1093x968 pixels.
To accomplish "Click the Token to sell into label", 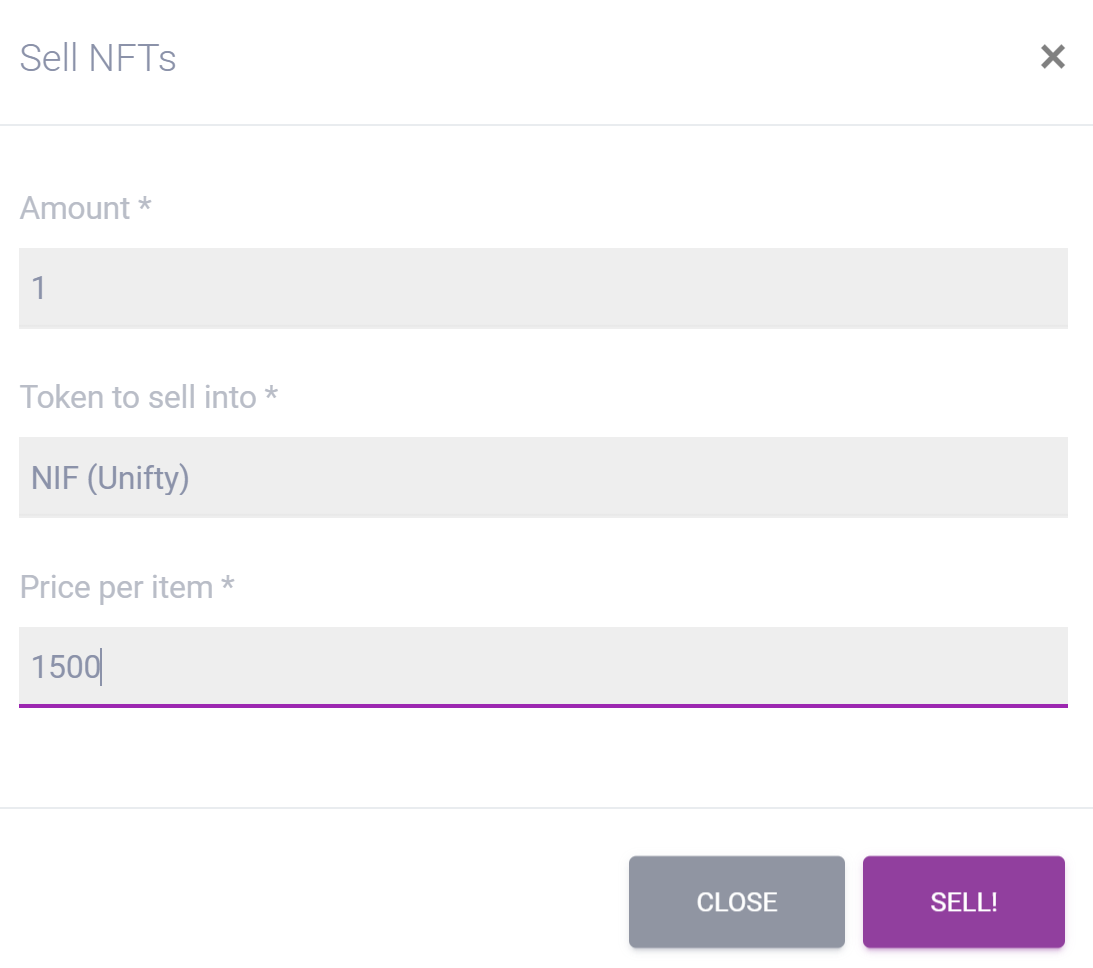I will (x=138, y=397).
